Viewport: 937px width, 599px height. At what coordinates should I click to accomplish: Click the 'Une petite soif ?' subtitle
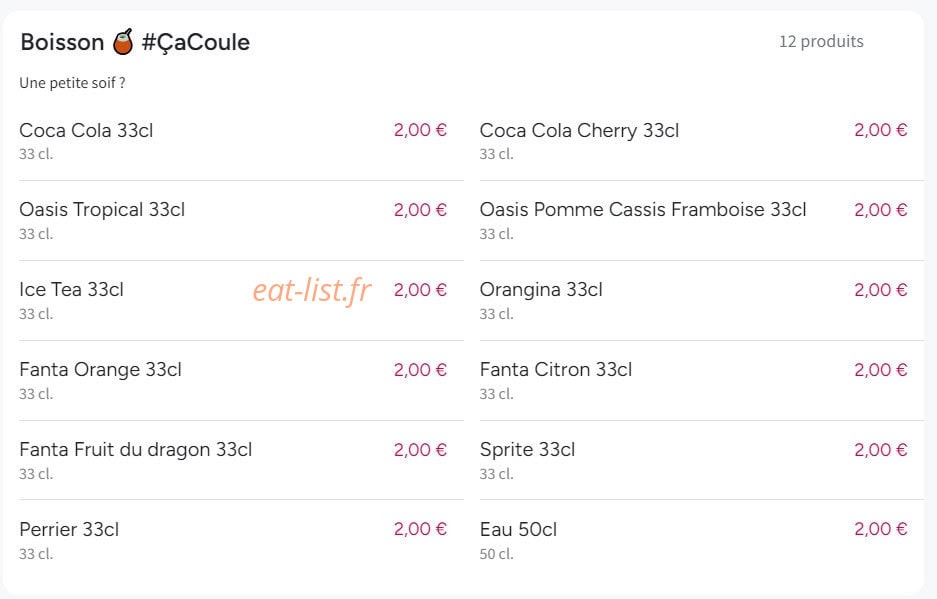(x=72, y=83)
